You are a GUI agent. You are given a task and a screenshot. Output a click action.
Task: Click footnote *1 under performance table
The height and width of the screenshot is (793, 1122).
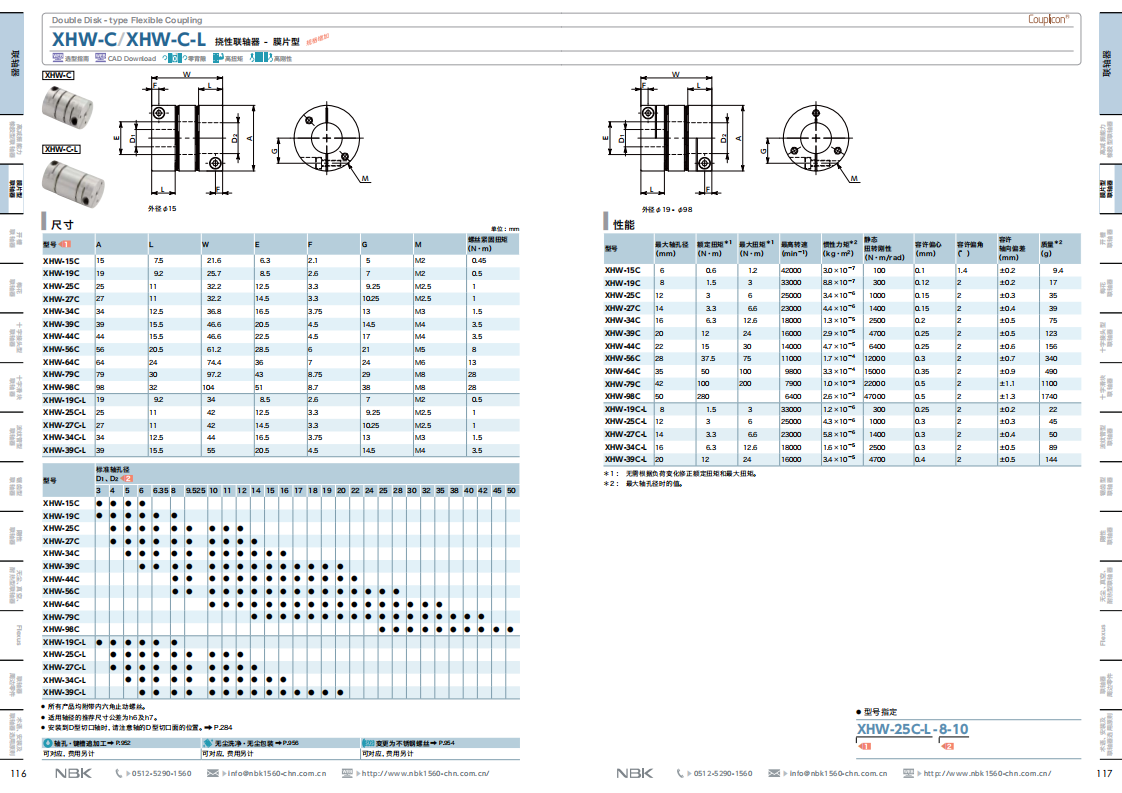click(x=680, y=474)
